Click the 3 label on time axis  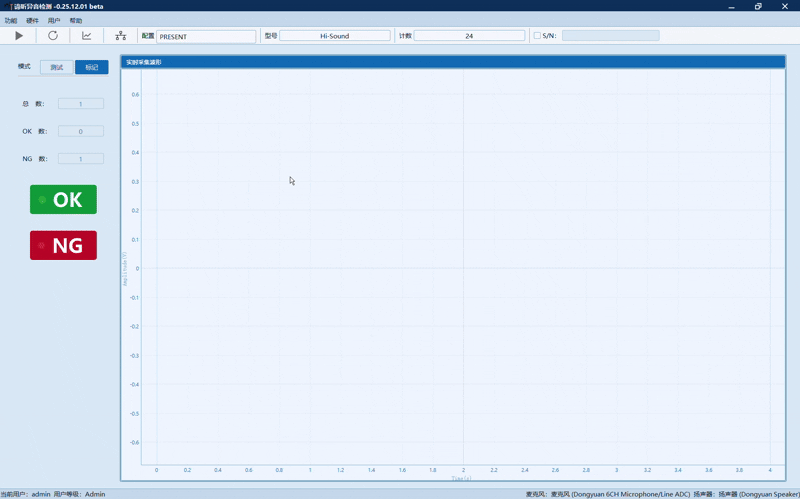616,470
